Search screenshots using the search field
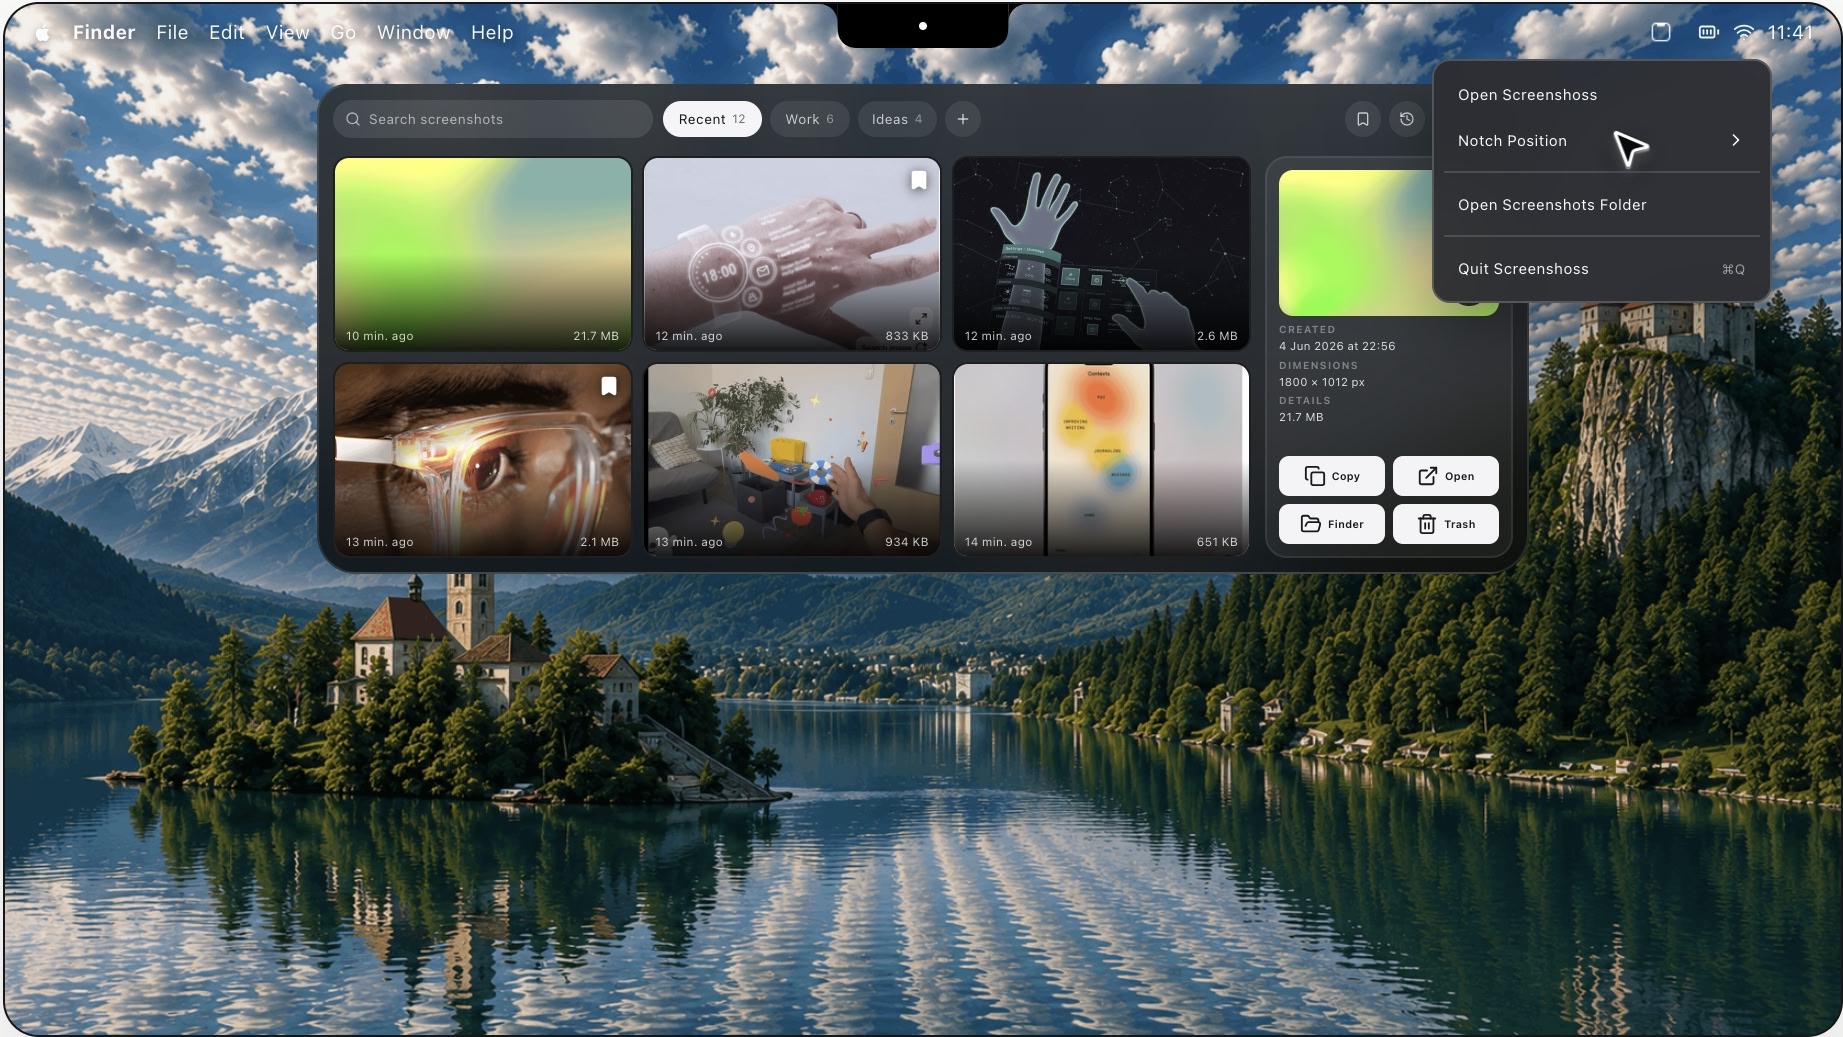 tap(493, 119)
